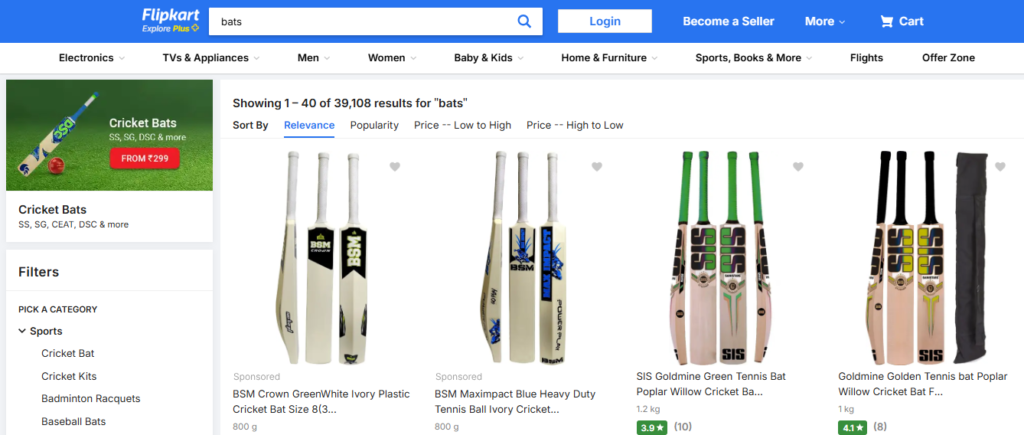Select Badminton Racquets category filter
This screenshot has height=435, width=1024.
(91, 398)
